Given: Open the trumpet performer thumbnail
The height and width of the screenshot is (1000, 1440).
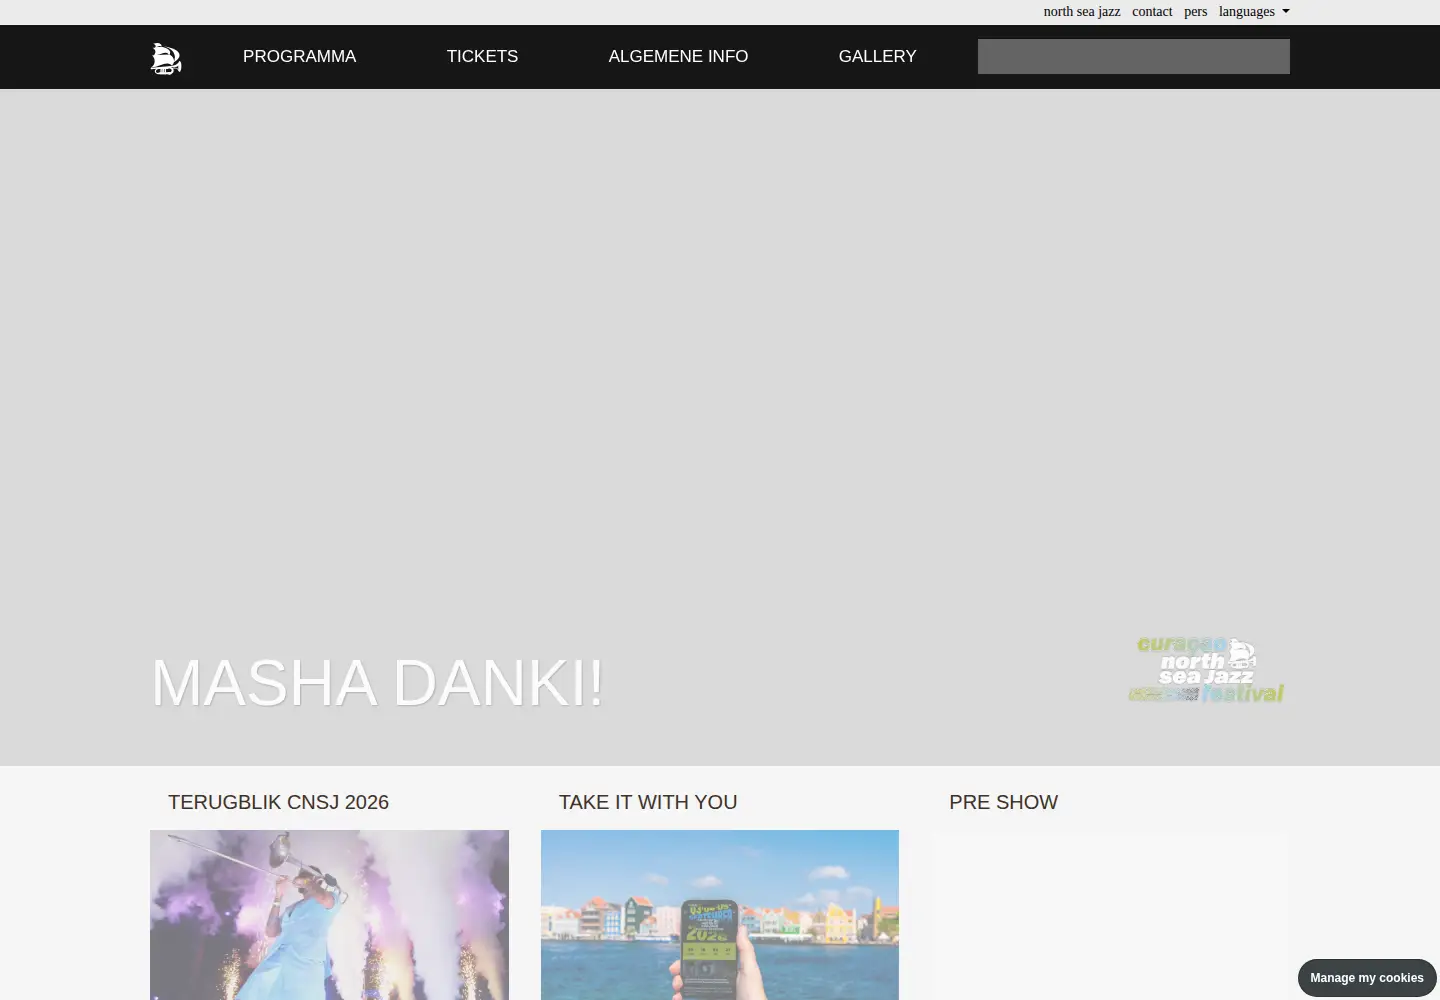Looking at the screenshot, I should (329, 915).
